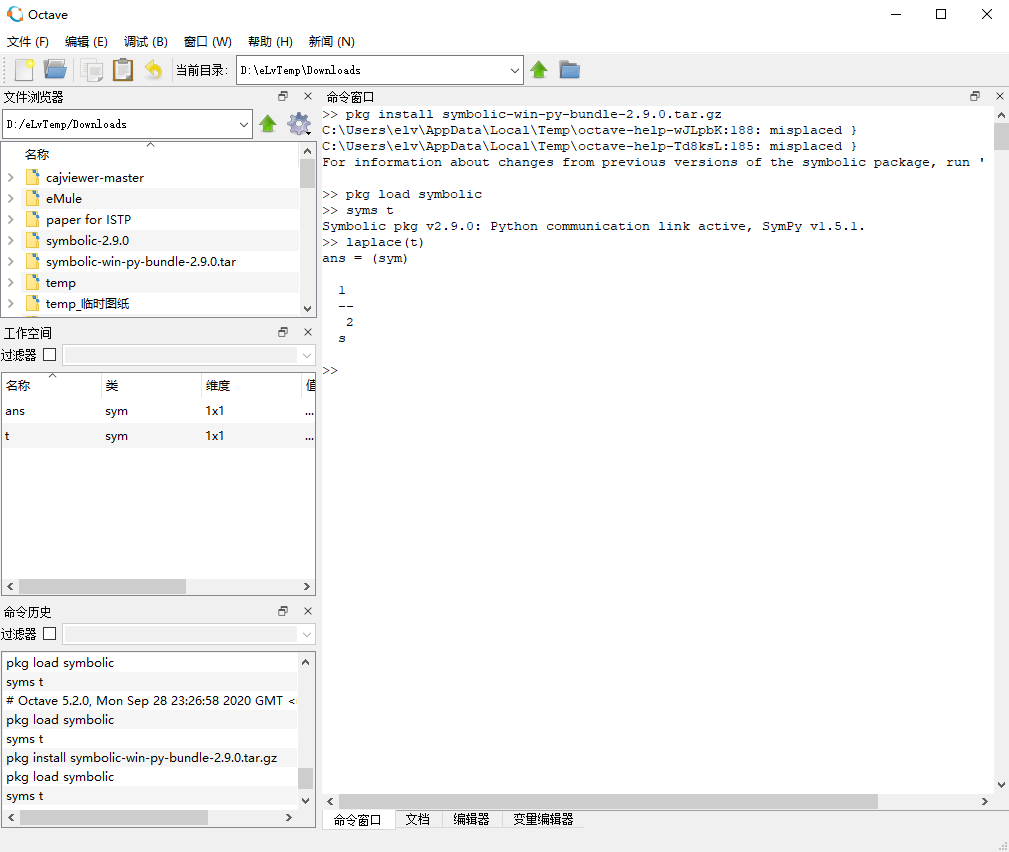
Task: Expand the symbolic-win-py-bundle-2.9.0.tar entry
Action: pos(10,262)
